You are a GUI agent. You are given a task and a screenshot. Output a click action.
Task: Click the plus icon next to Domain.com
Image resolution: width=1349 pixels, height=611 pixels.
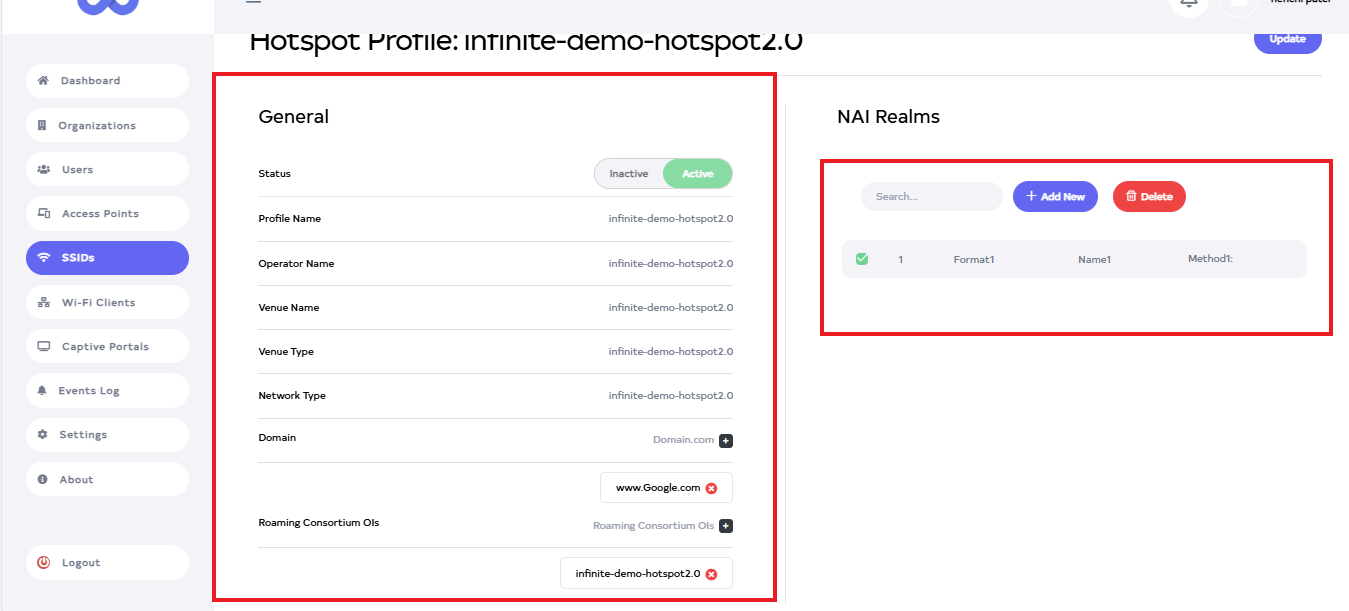point(726,440)
